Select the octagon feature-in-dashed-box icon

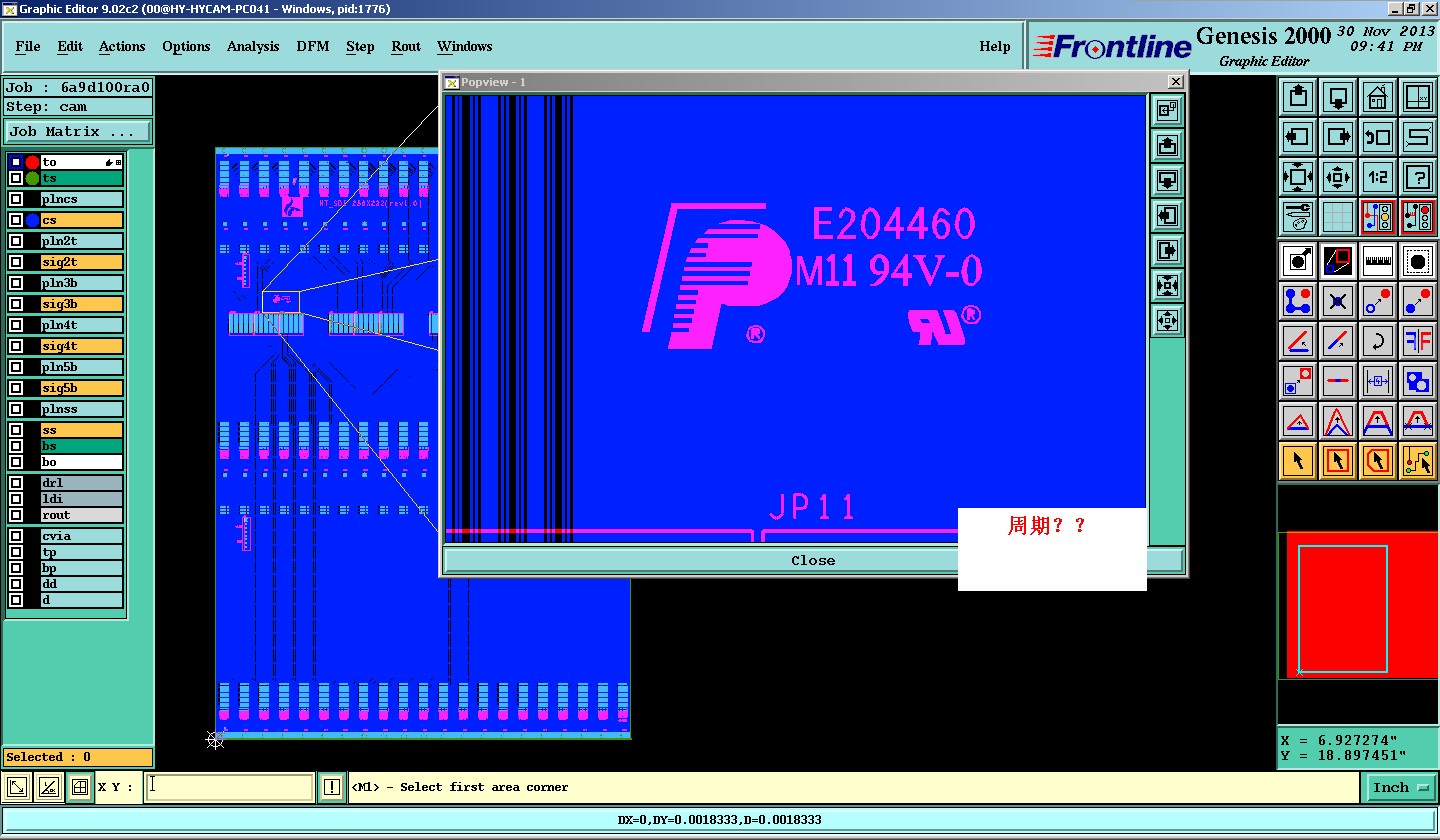click(1418, 261)
